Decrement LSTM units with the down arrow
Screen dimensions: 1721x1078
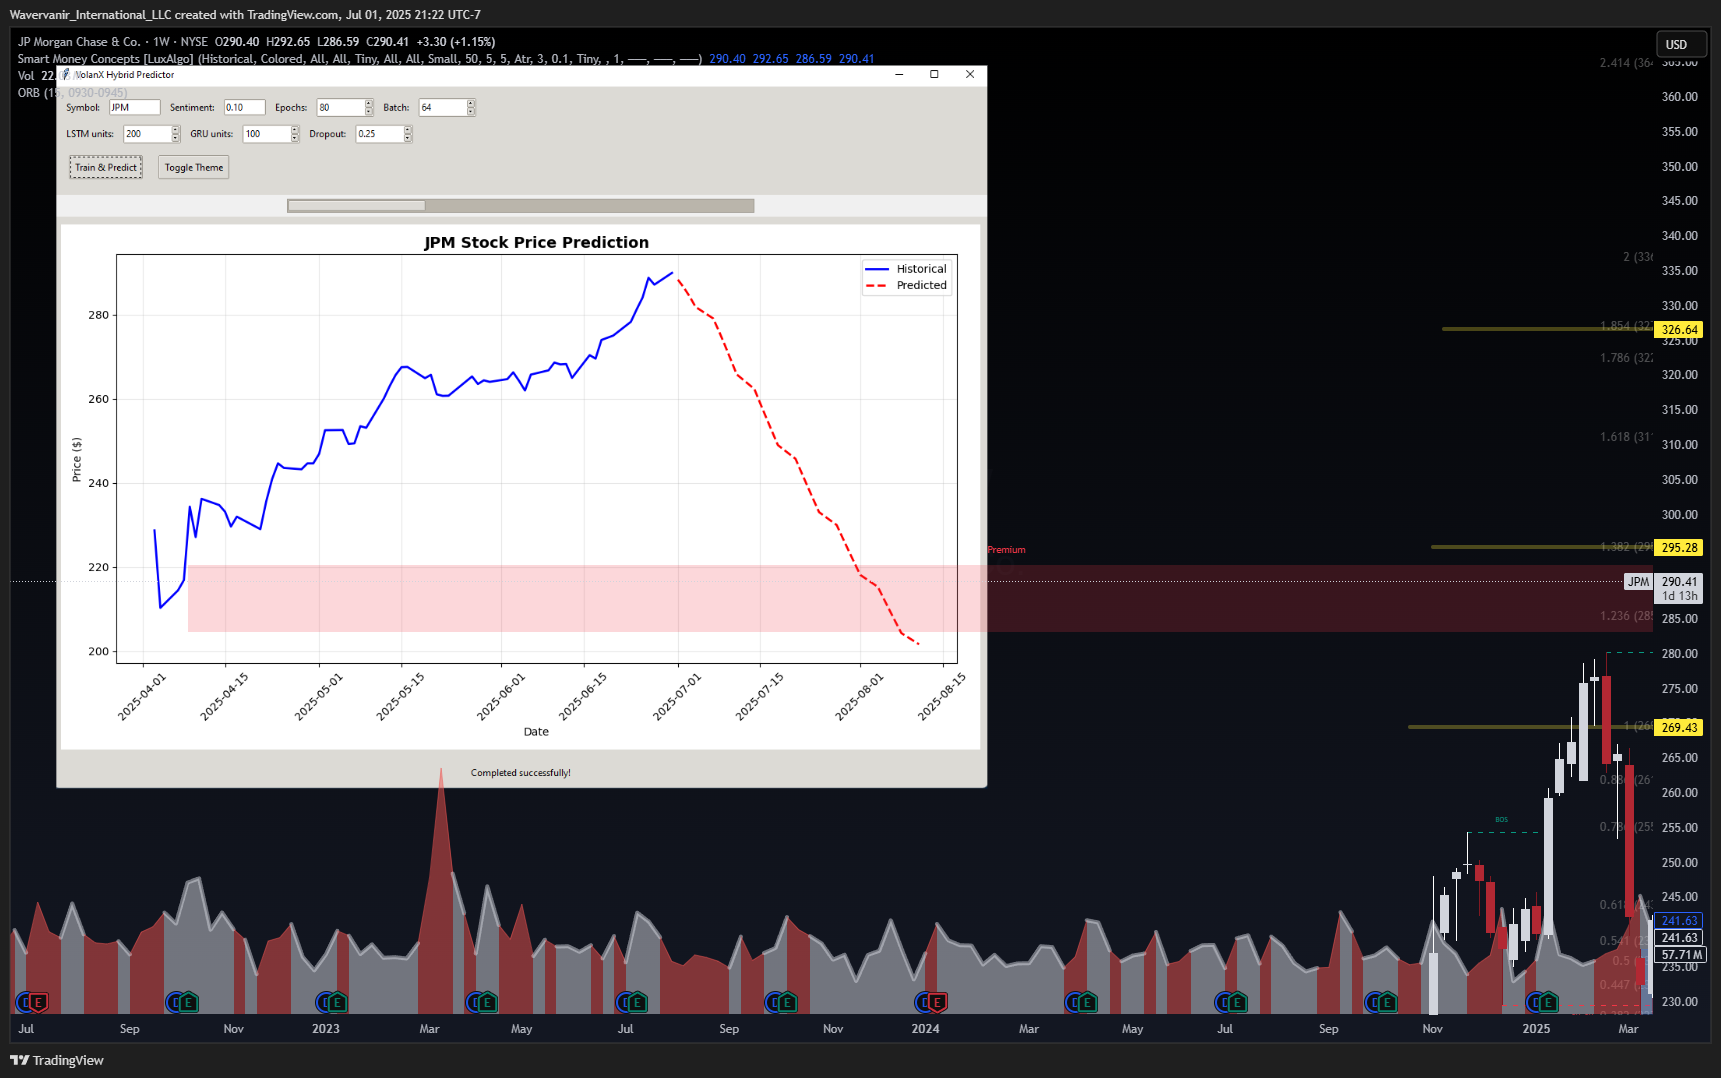pos(176,138)
